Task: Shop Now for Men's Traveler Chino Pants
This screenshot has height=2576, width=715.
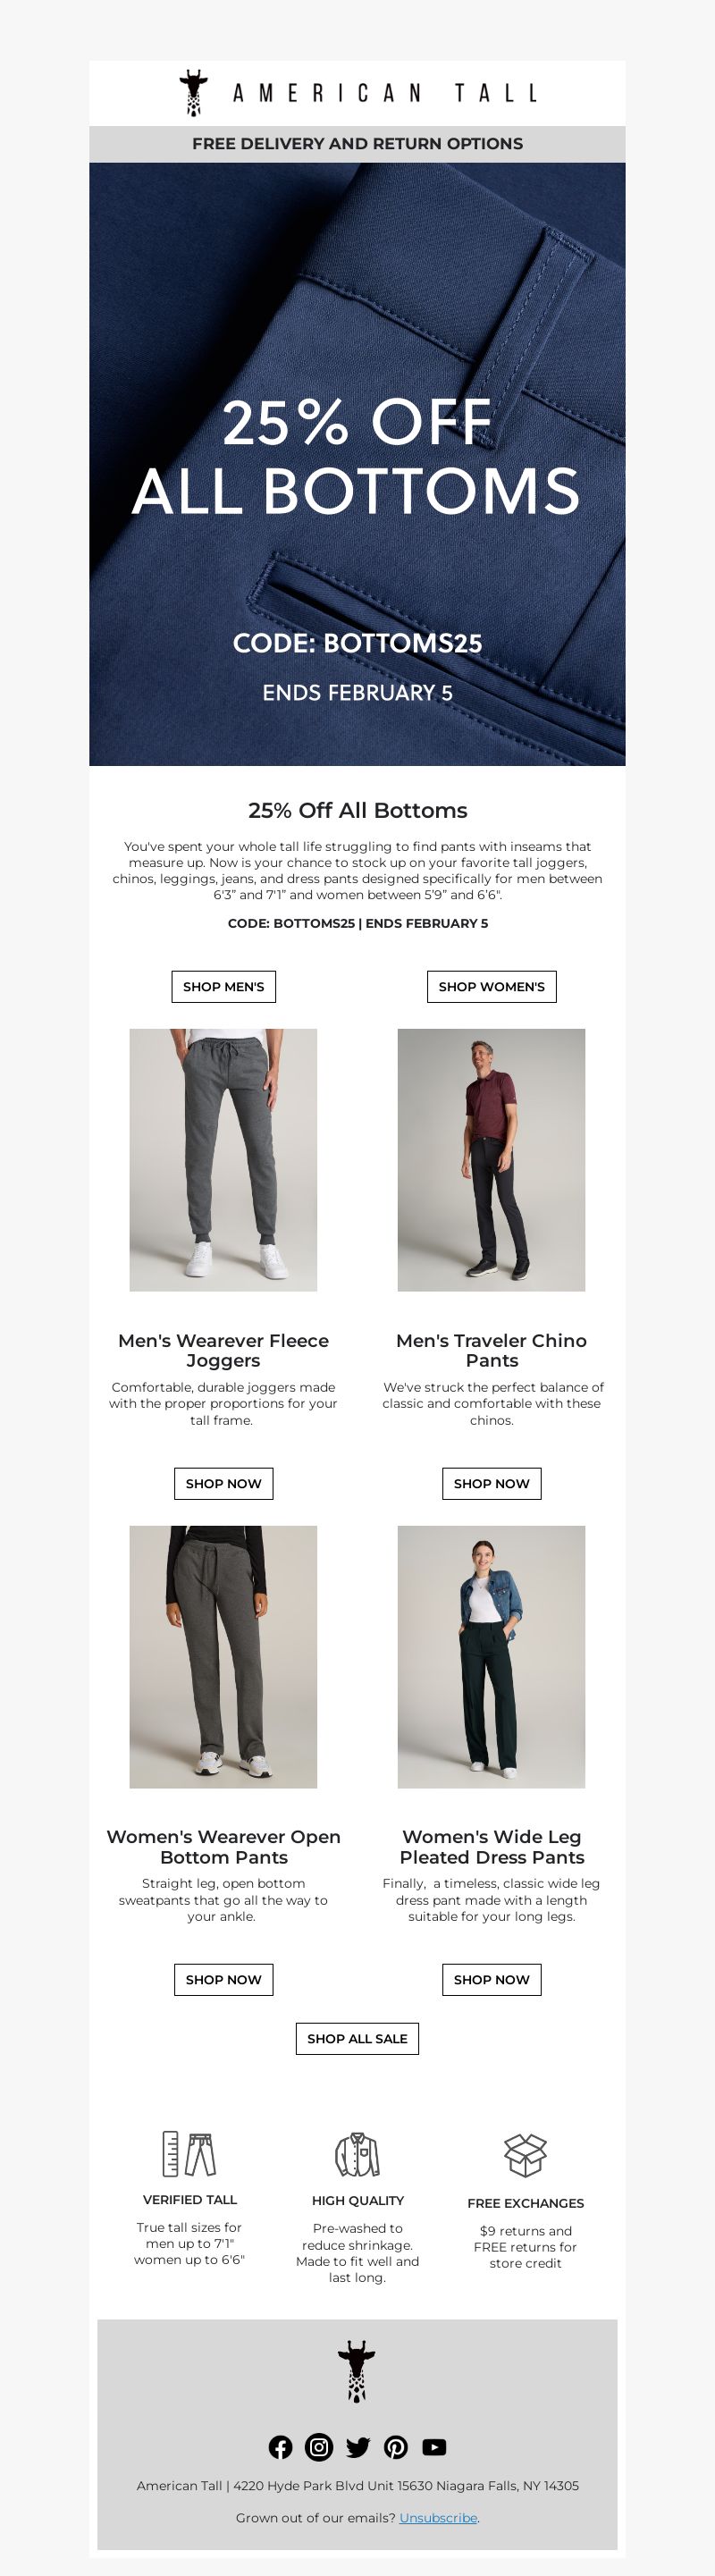Action: tap(491, 1483)
